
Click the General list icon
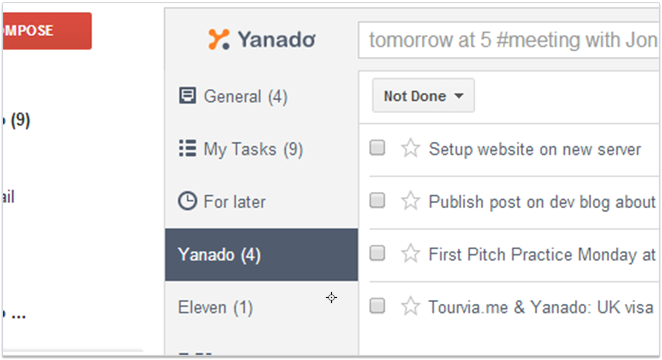(187, 95)
